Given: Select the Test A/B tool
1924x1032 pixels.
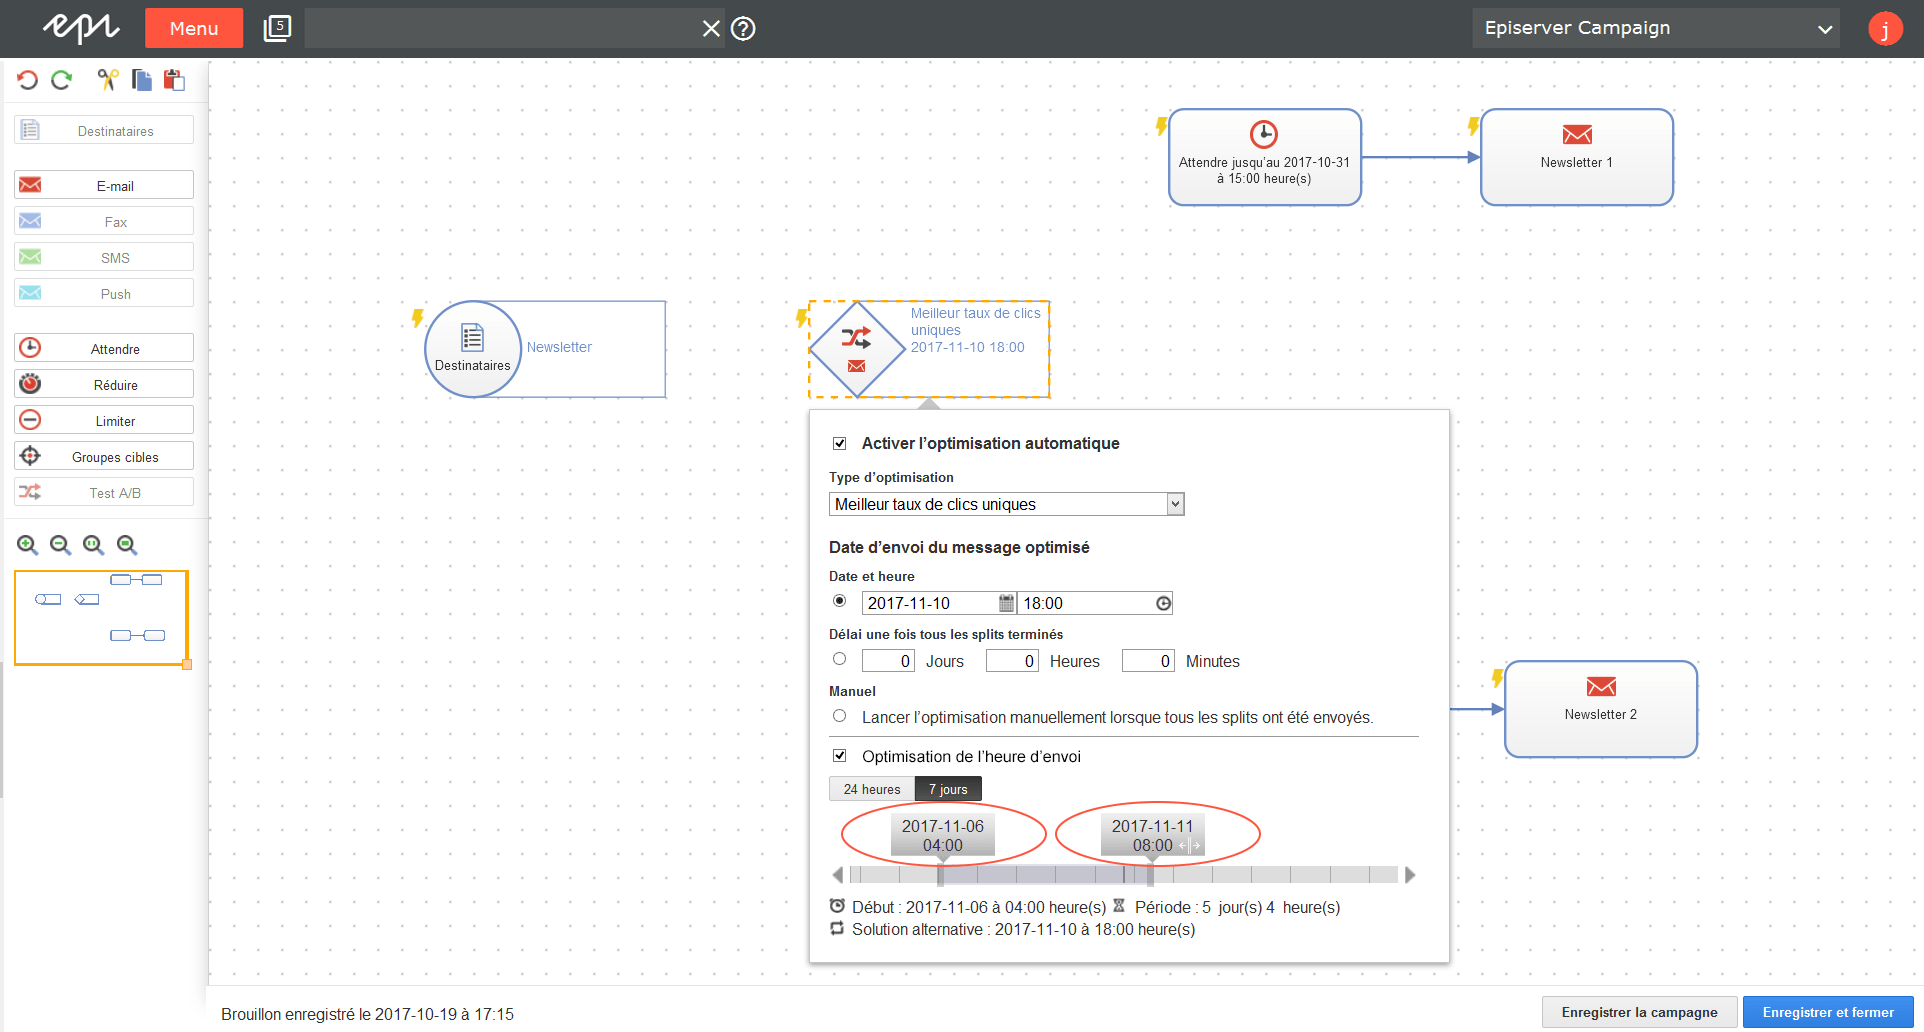Looking at the screenshot, I should coord(104,492).
